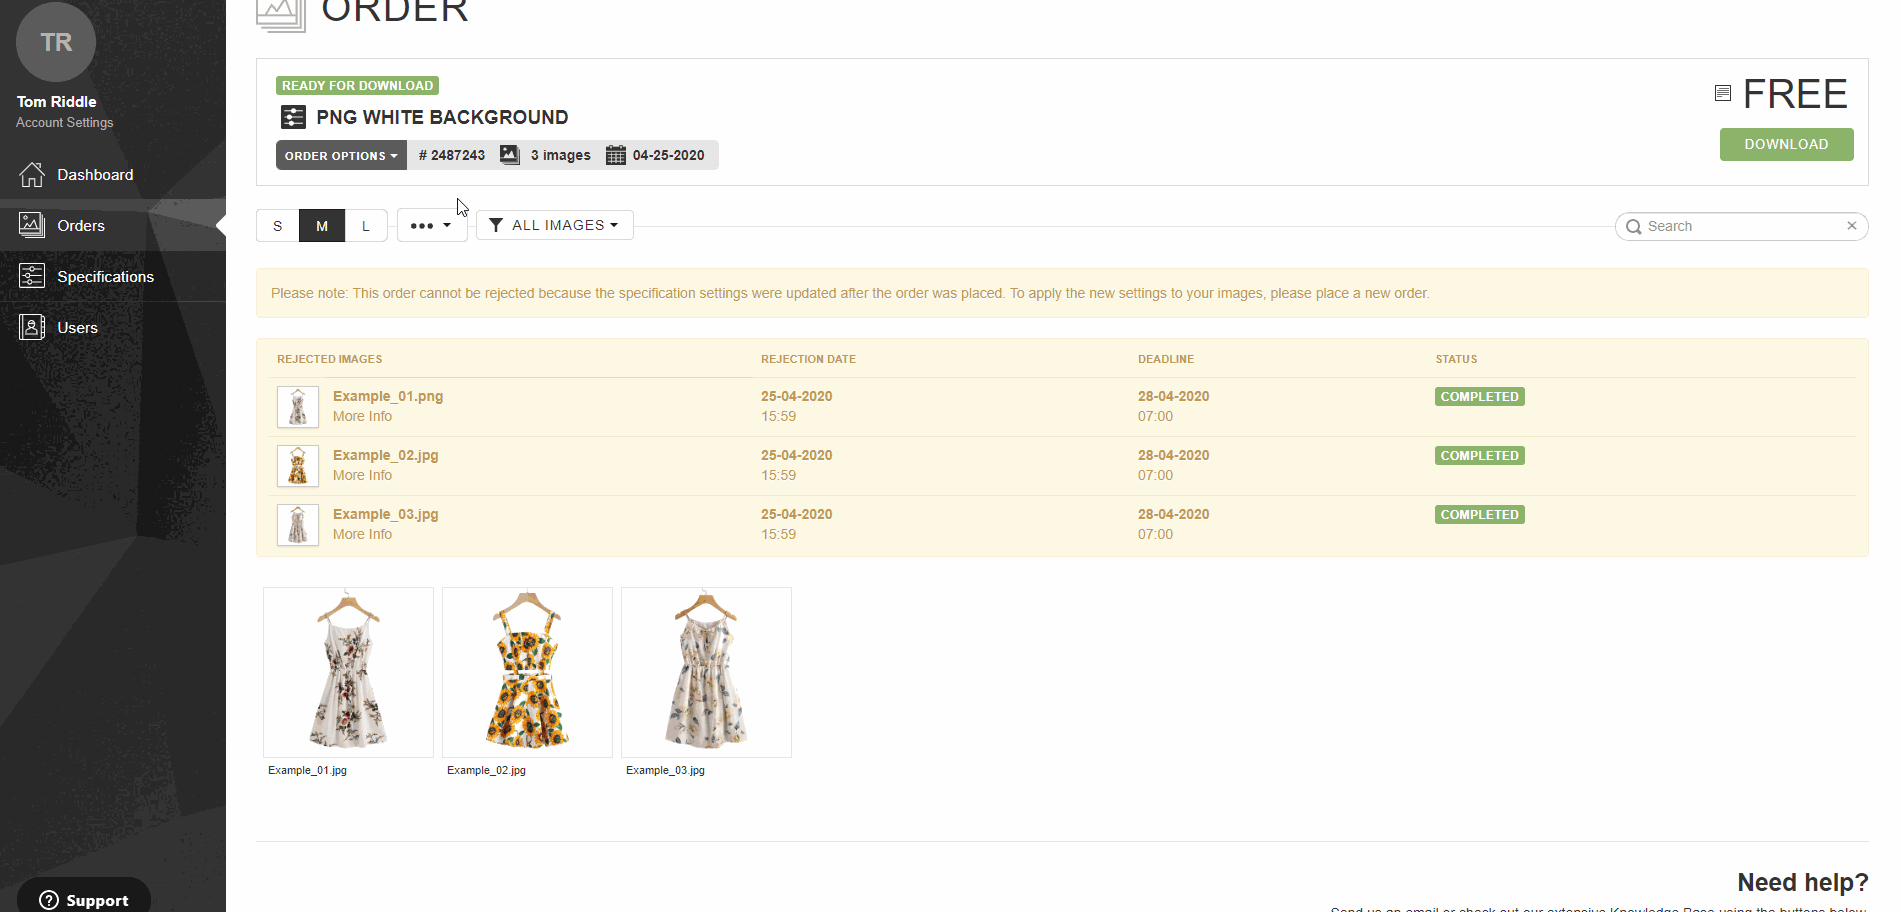Select medium thumbnail size M
1901x912 pixels.
pyautogui.click(x=322, y=226)
